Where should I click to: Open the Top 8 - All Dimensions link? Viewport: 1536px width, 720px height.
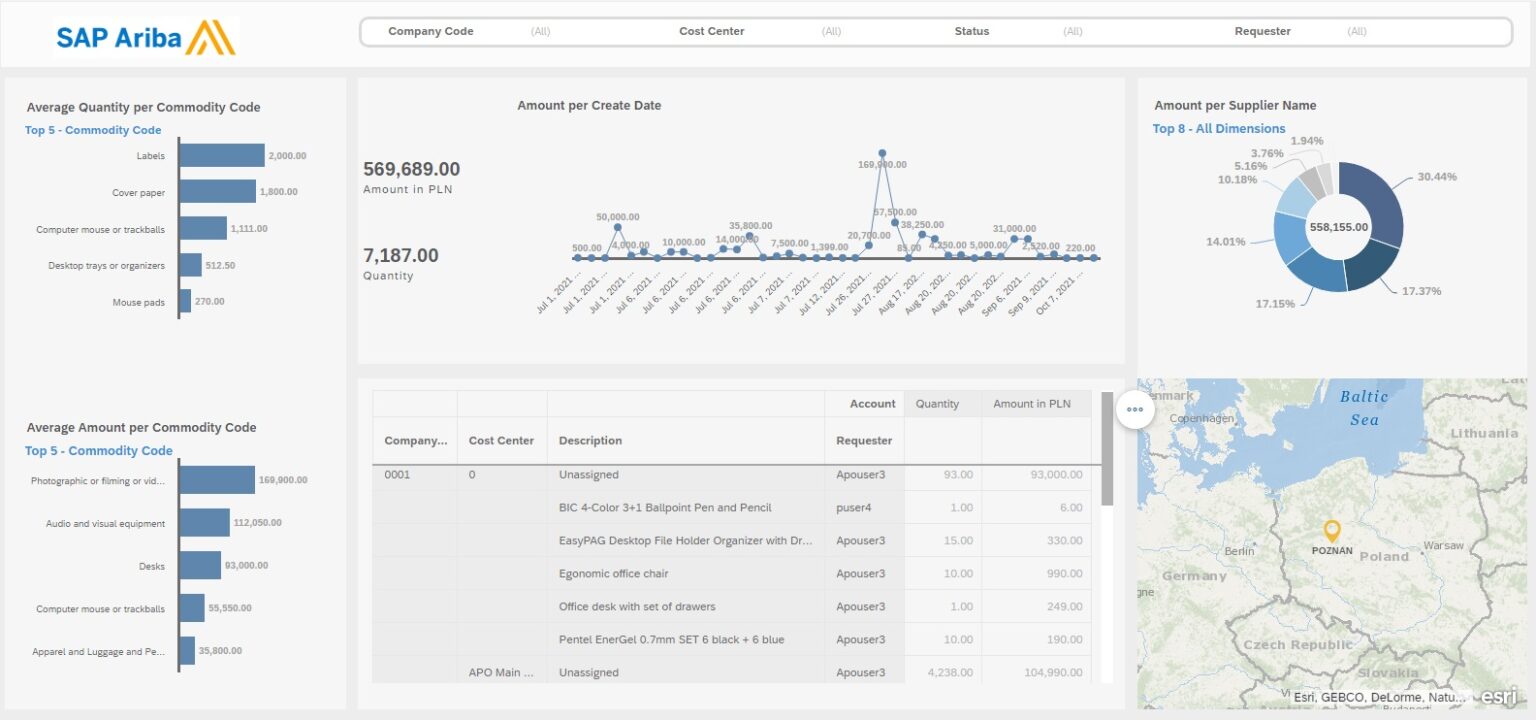tap(1221, 128)
